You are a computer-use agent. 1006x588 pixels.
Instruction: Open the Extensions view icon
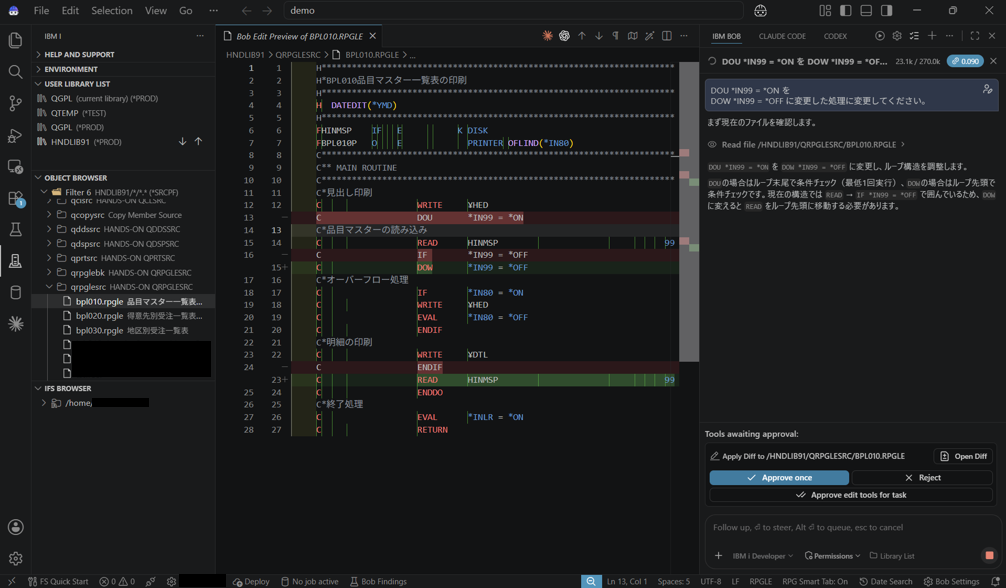click(15, 198)
